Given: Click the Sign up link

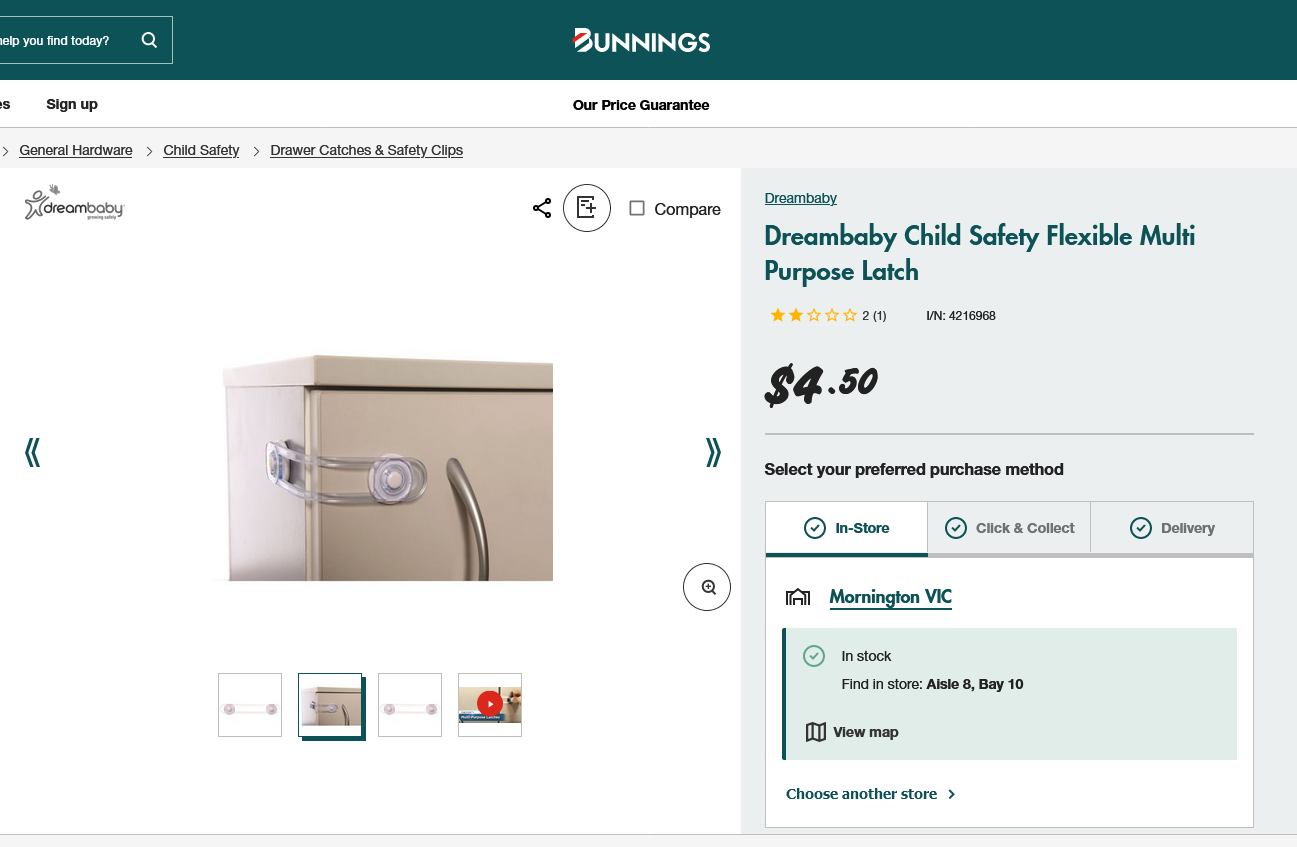Looking at the screenshot, I should pos(72,104).
